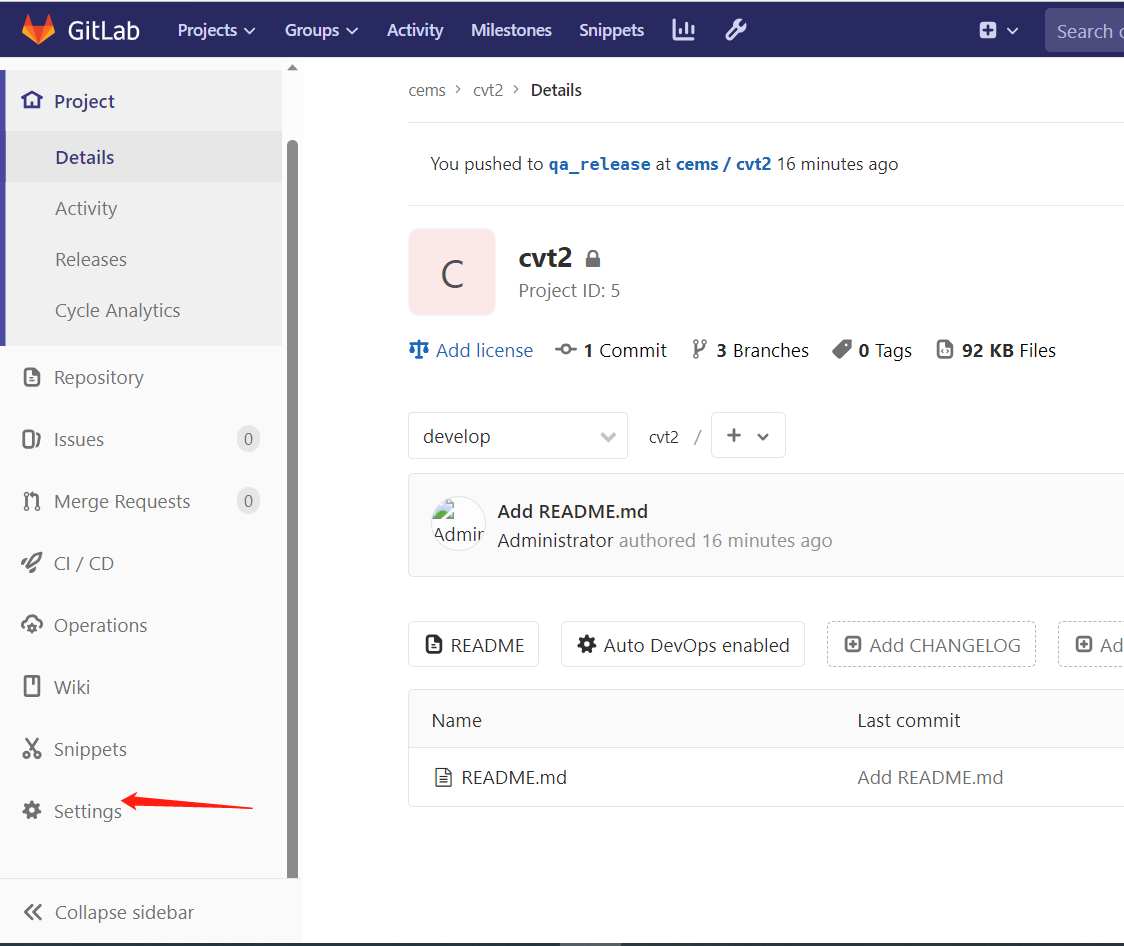Open the develop branch selector dropdown

[518, 436]
